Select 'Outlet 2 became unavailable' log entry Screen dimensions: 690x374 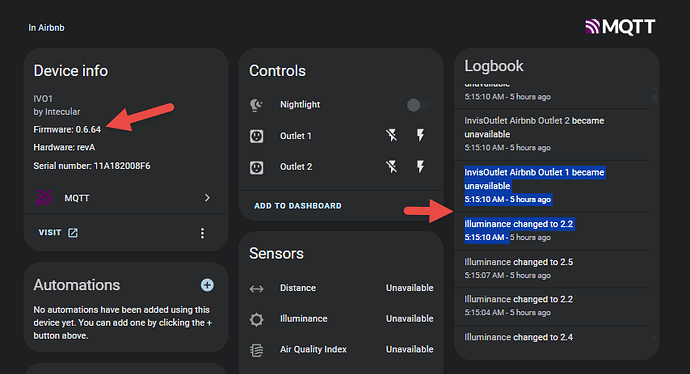click(552, 134)
